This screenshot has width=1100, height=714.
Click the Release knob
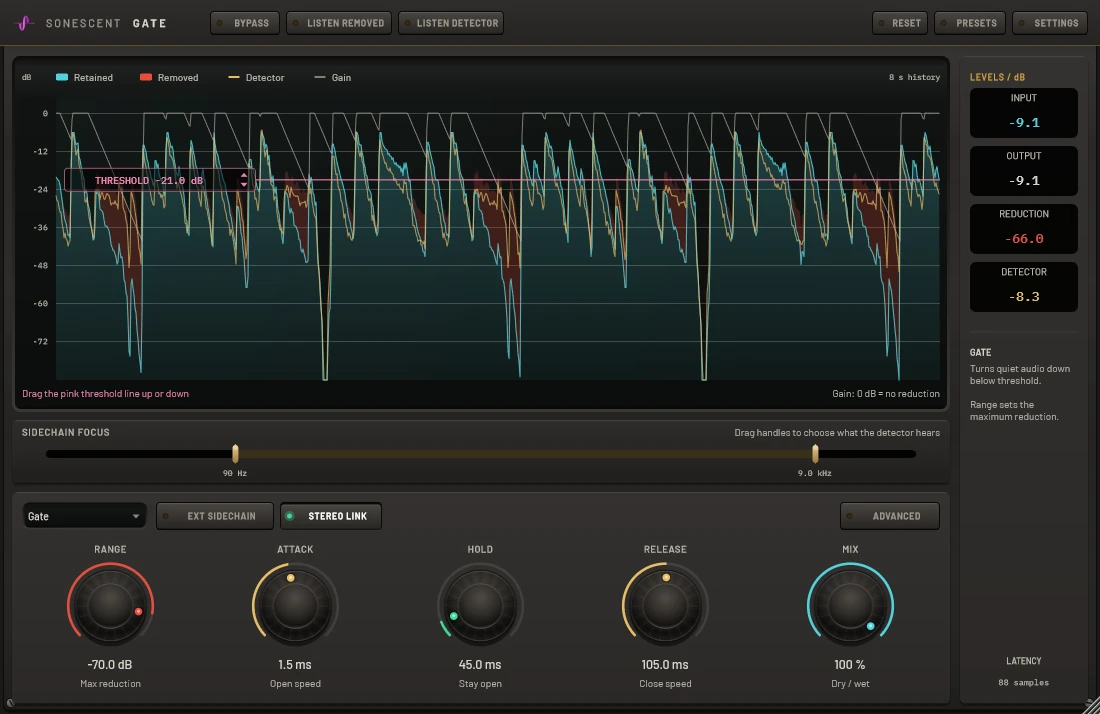[x=665, y=605]
